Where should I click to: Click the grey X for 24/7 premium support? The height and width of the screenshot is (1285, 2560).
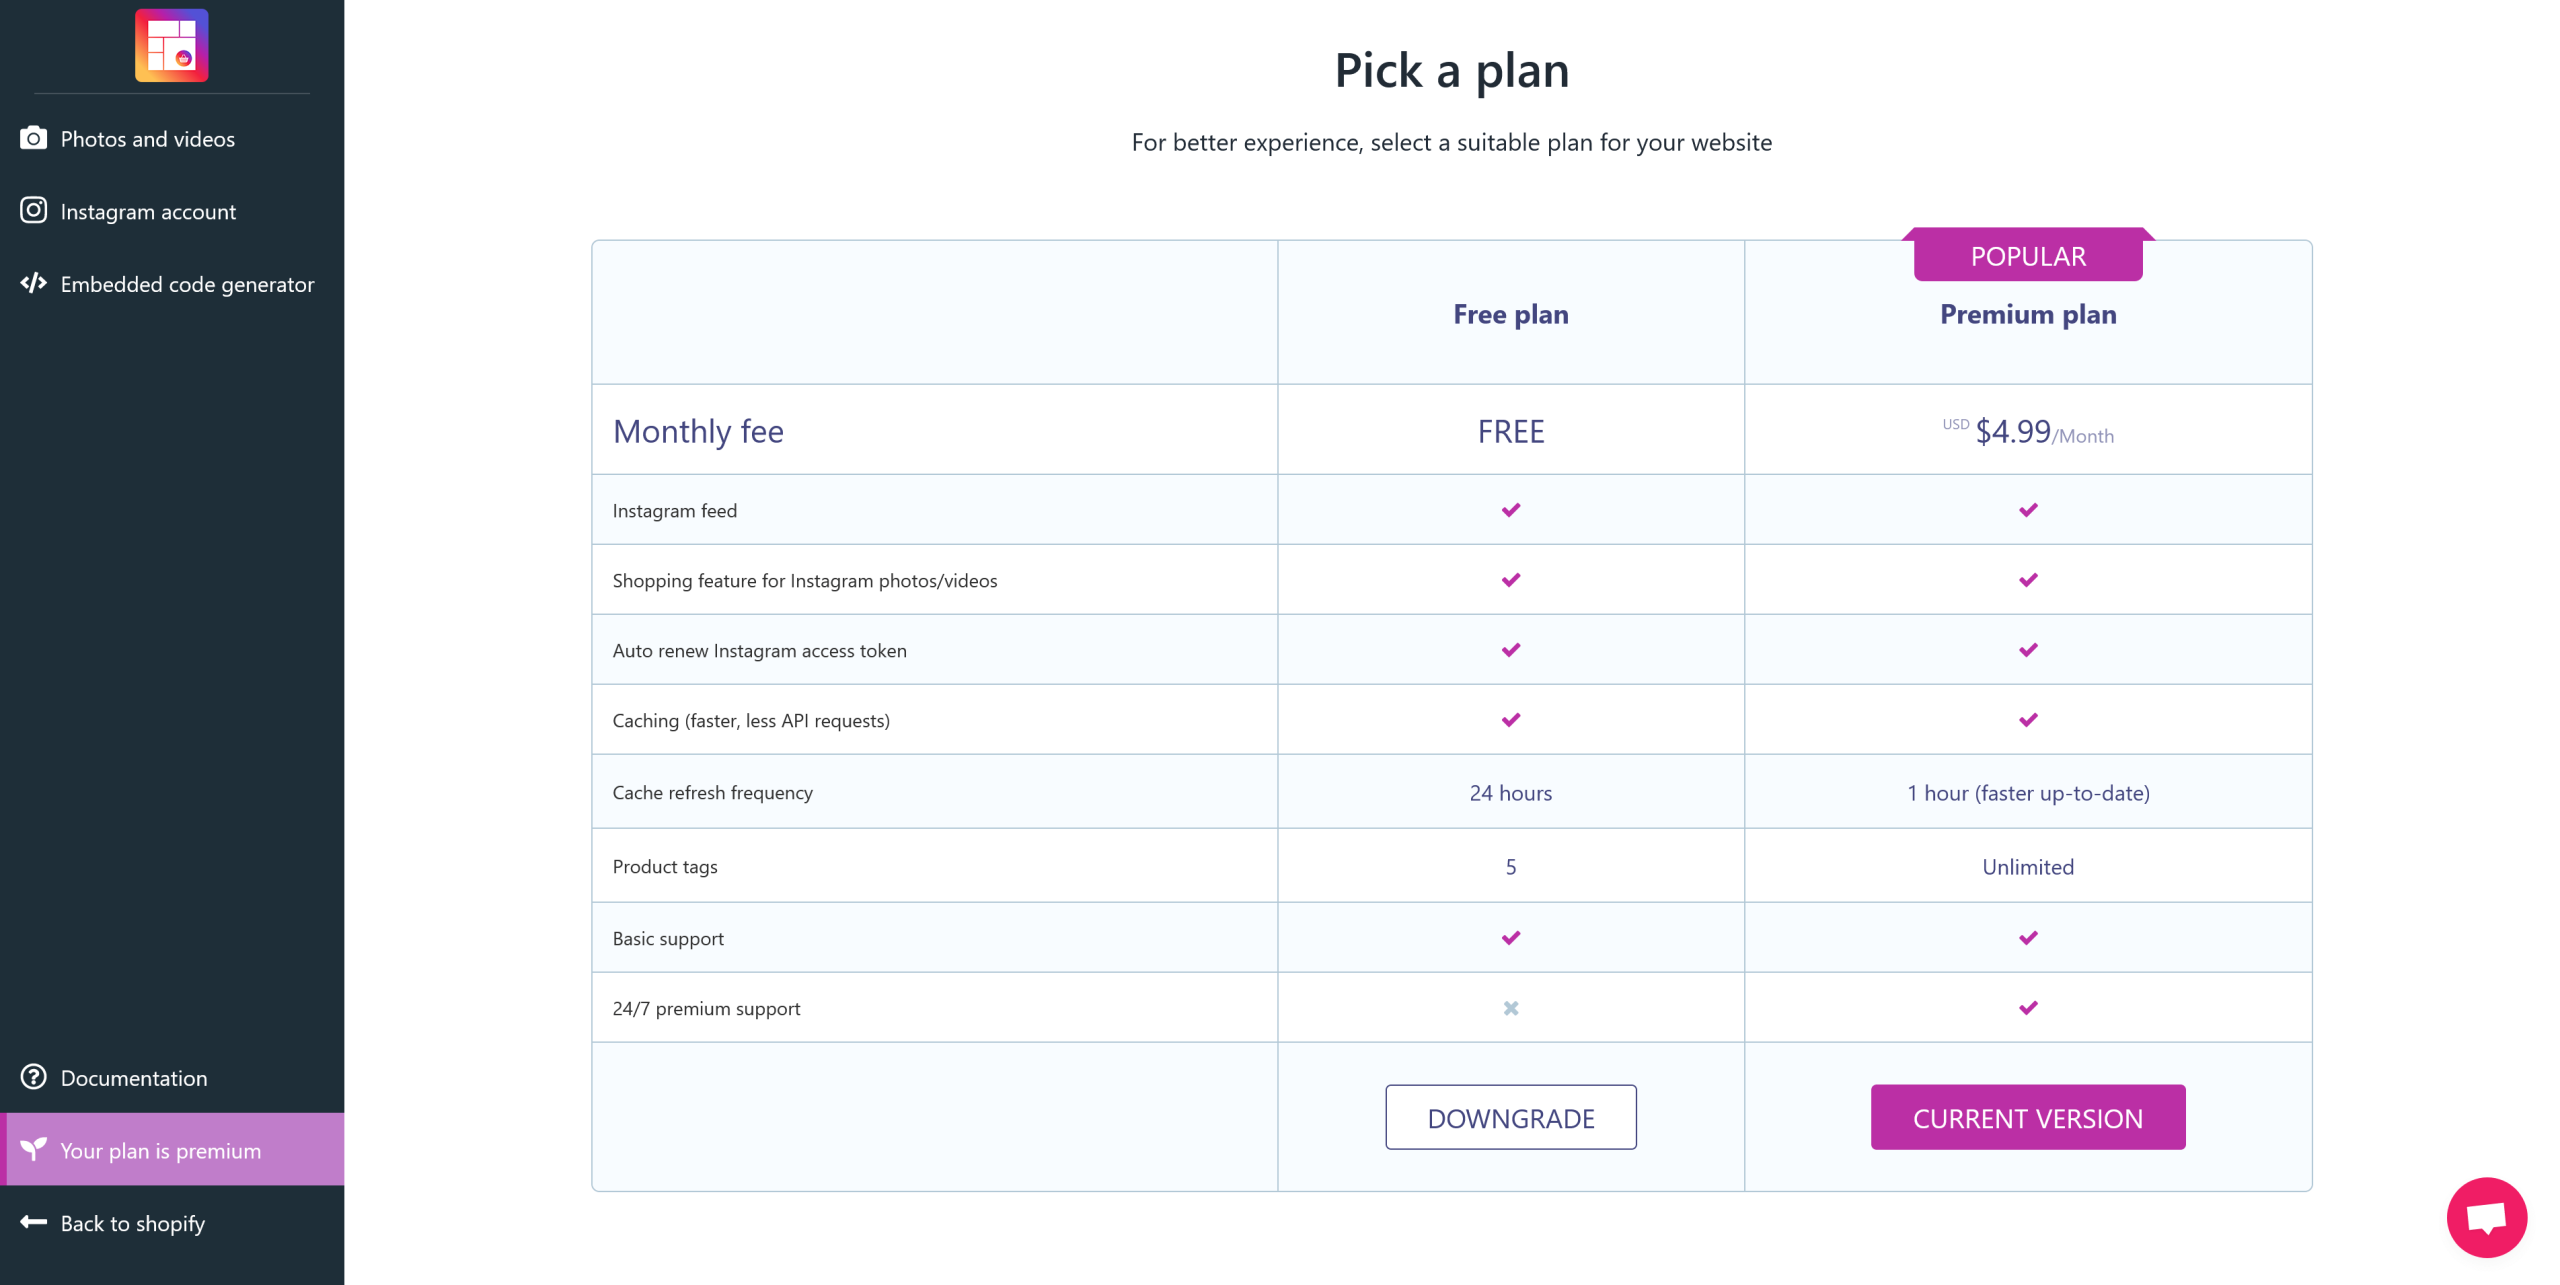(1510, 1008)
